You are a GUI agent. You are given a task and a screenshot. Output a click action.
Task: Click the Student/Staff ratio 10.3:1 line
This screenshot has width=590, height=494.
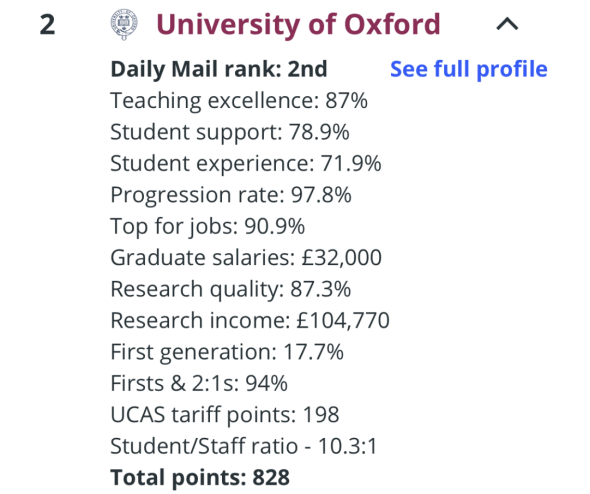click(243, 446)
